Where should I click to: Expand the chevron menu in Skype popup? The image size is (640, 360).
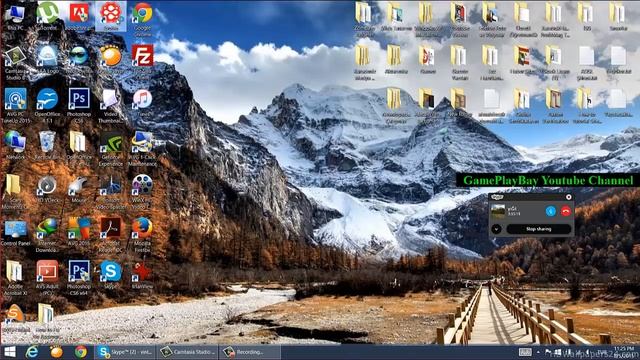[496, 229]
